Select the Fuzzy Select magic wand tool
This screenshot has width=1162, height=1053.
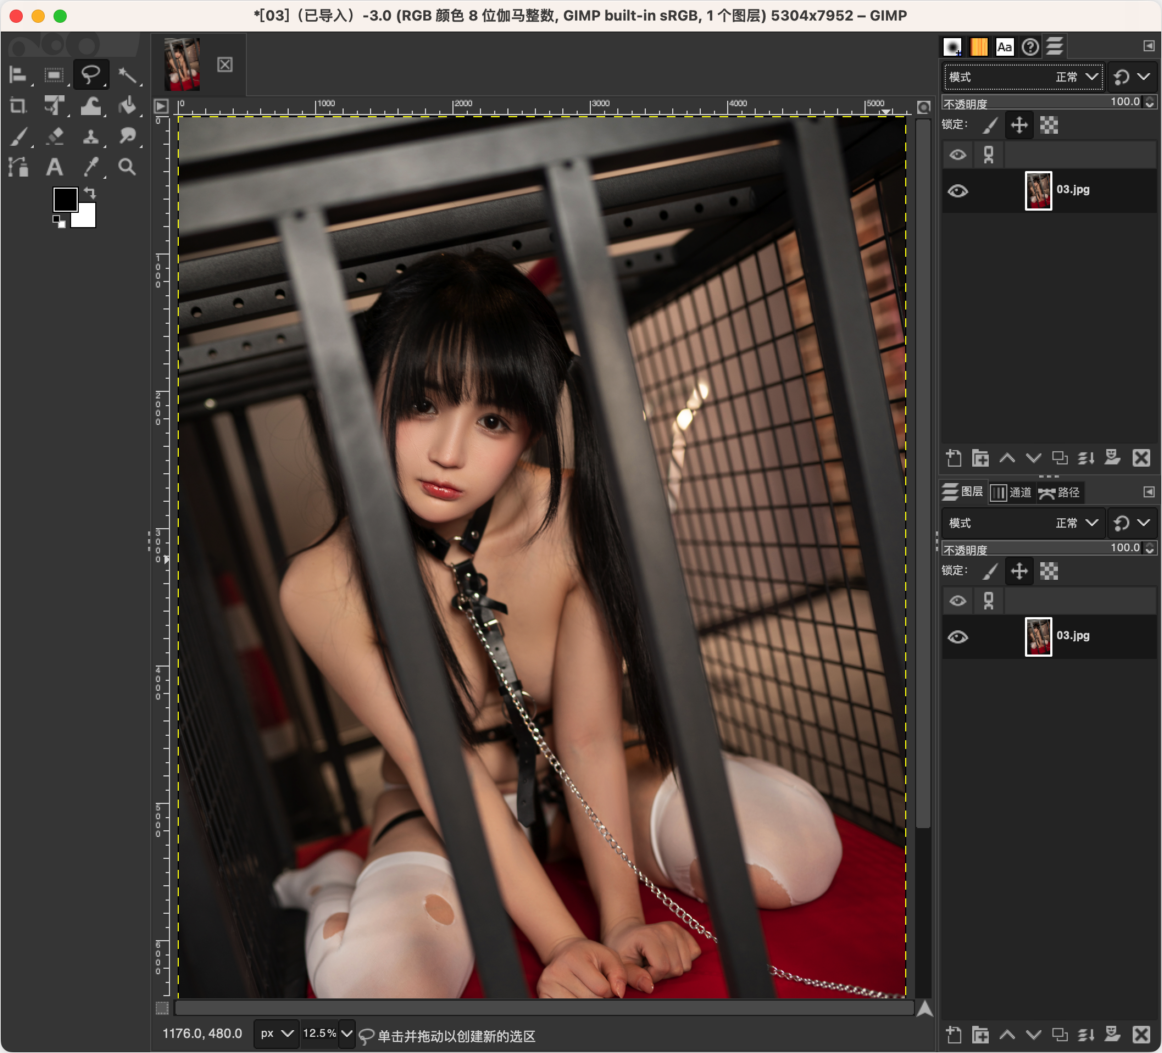(x=127, y=75)
